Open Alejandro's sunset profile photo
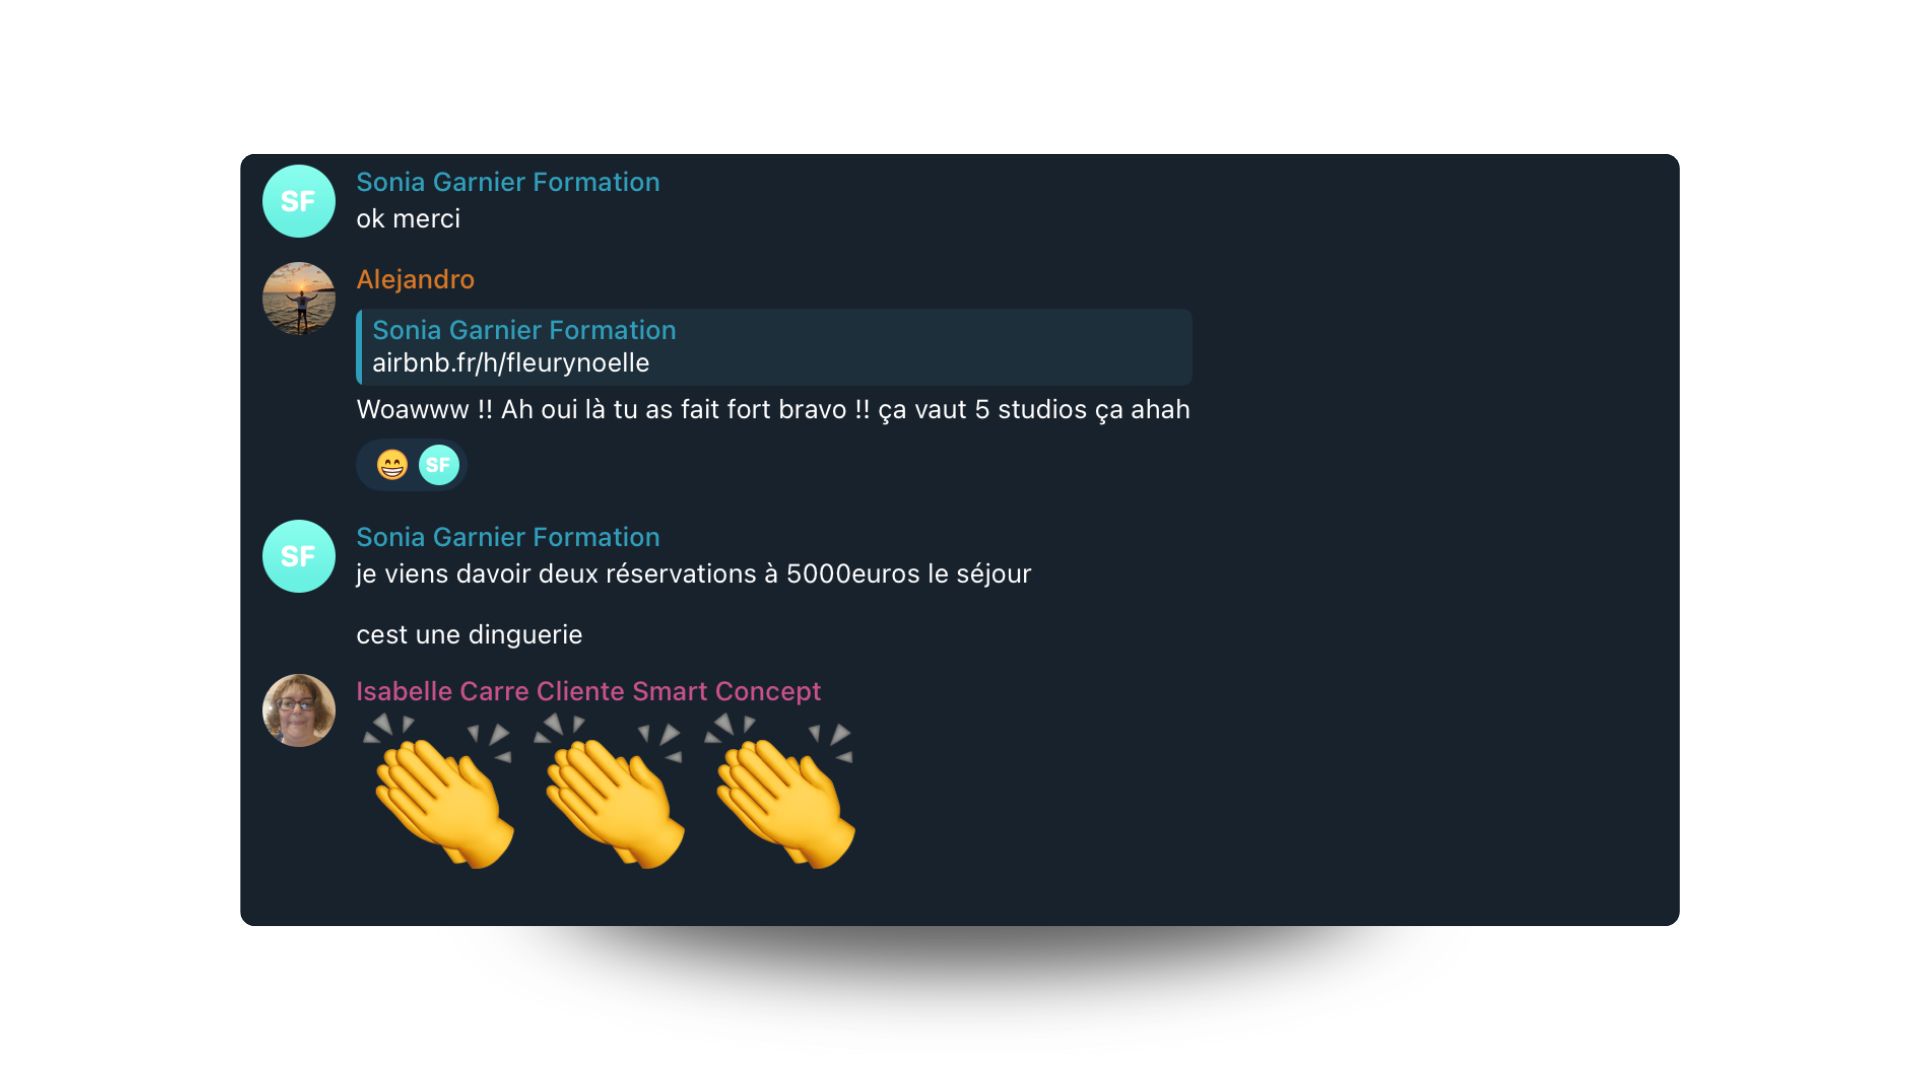Image resolution: width=1920 pixels, height=1080 pixels. pos(298,298)
